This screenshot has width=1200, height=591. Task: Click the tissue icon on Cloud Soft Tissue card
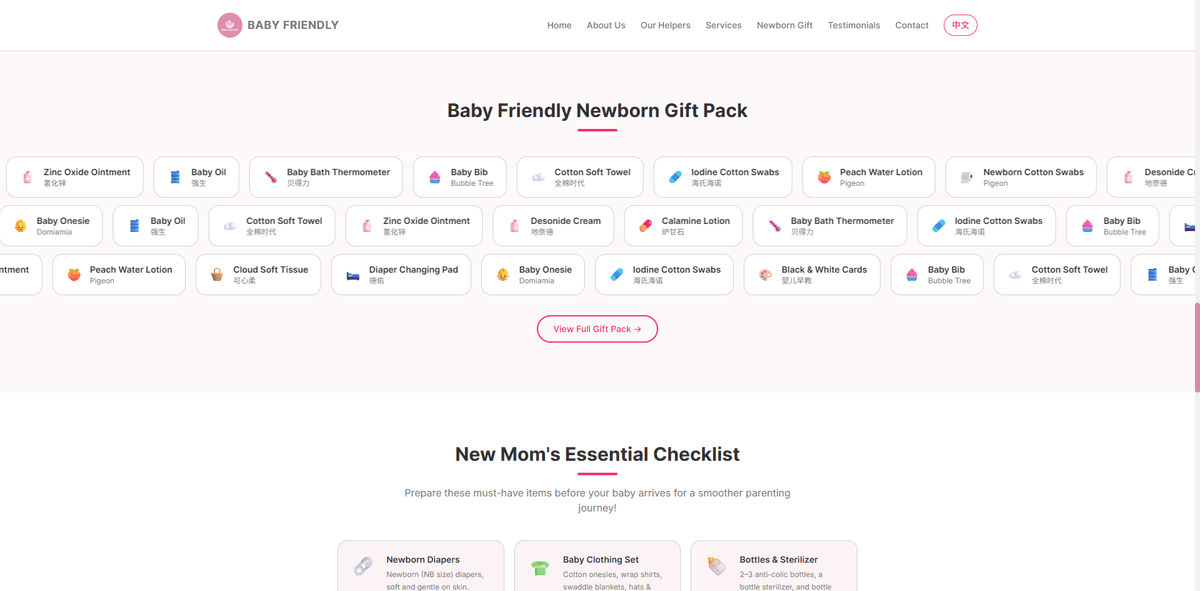[216, 273]
